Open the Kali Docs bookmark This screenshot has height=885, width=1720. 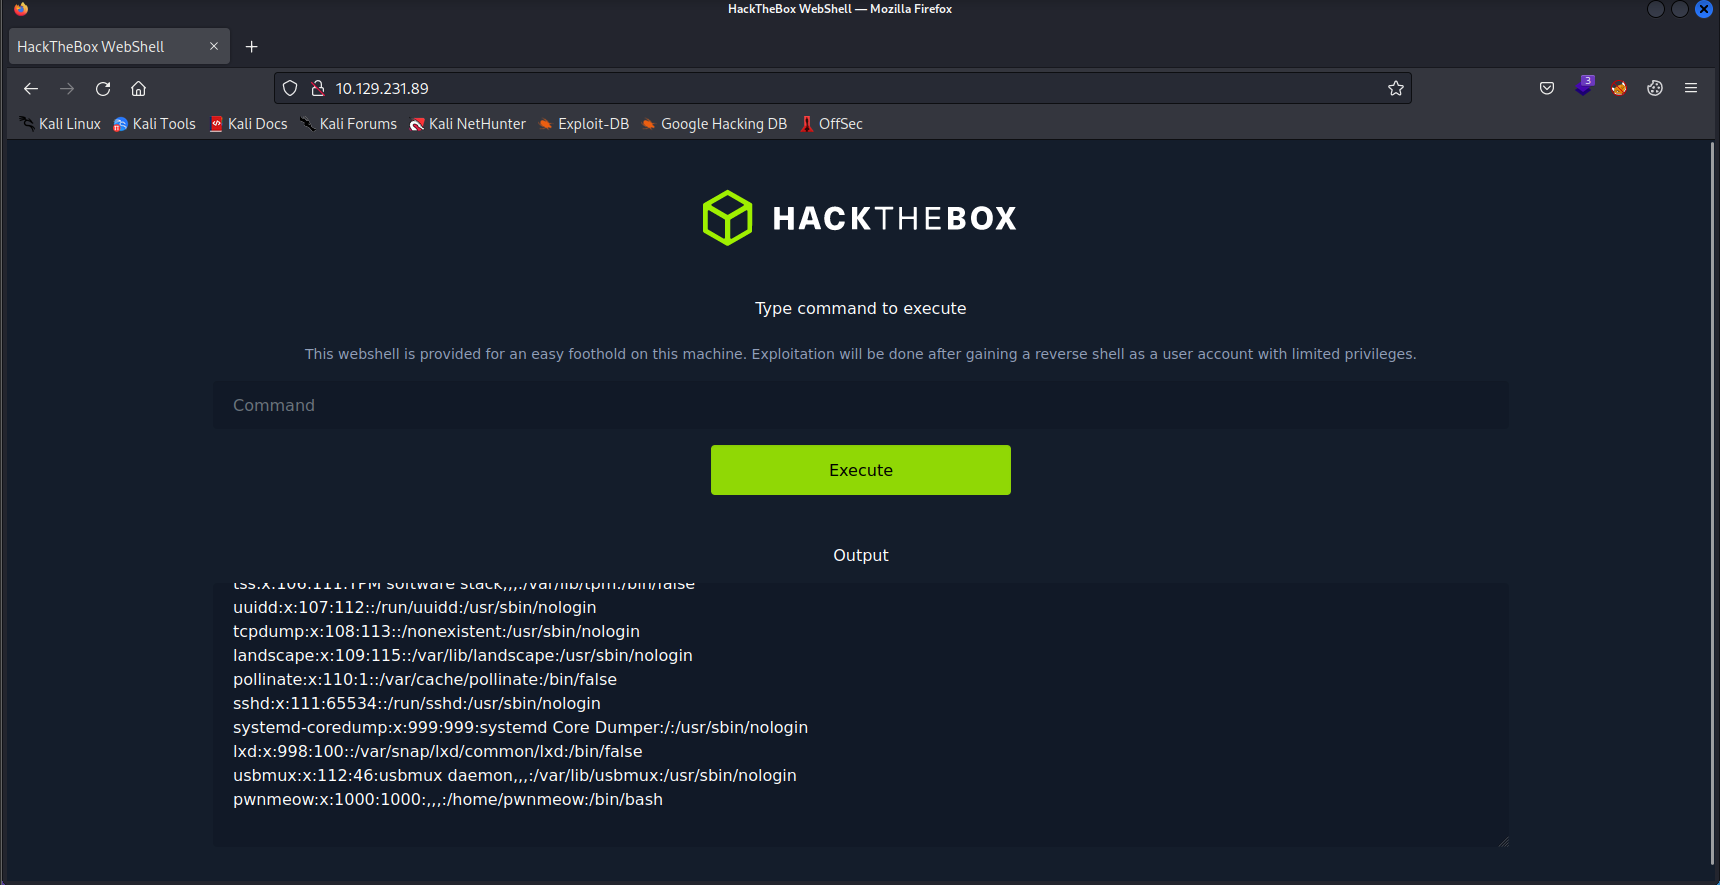249,124
